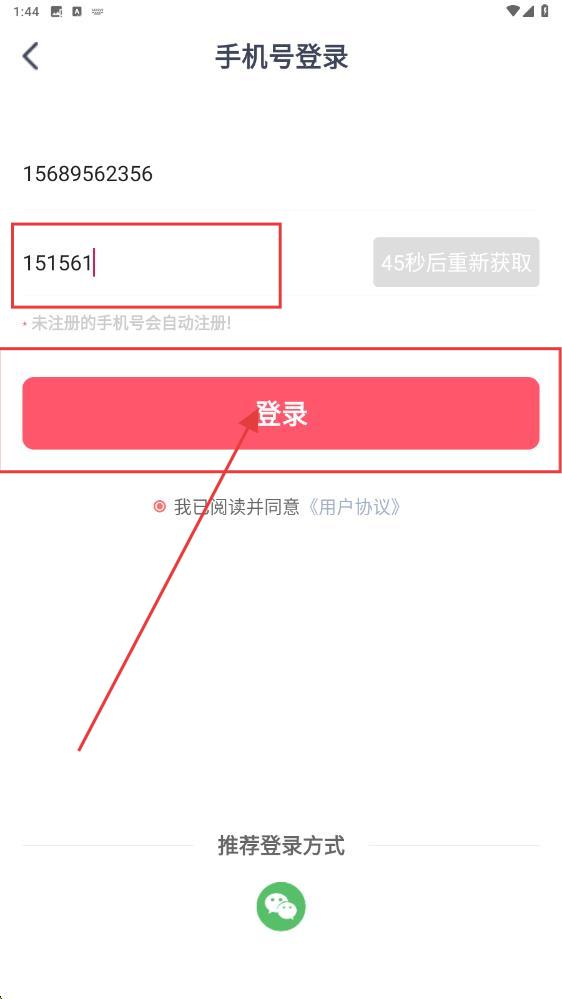Focus the verification code field containing 151561
Image resolution: width=562 pixels, height=999 pixels.
point(191,262)
